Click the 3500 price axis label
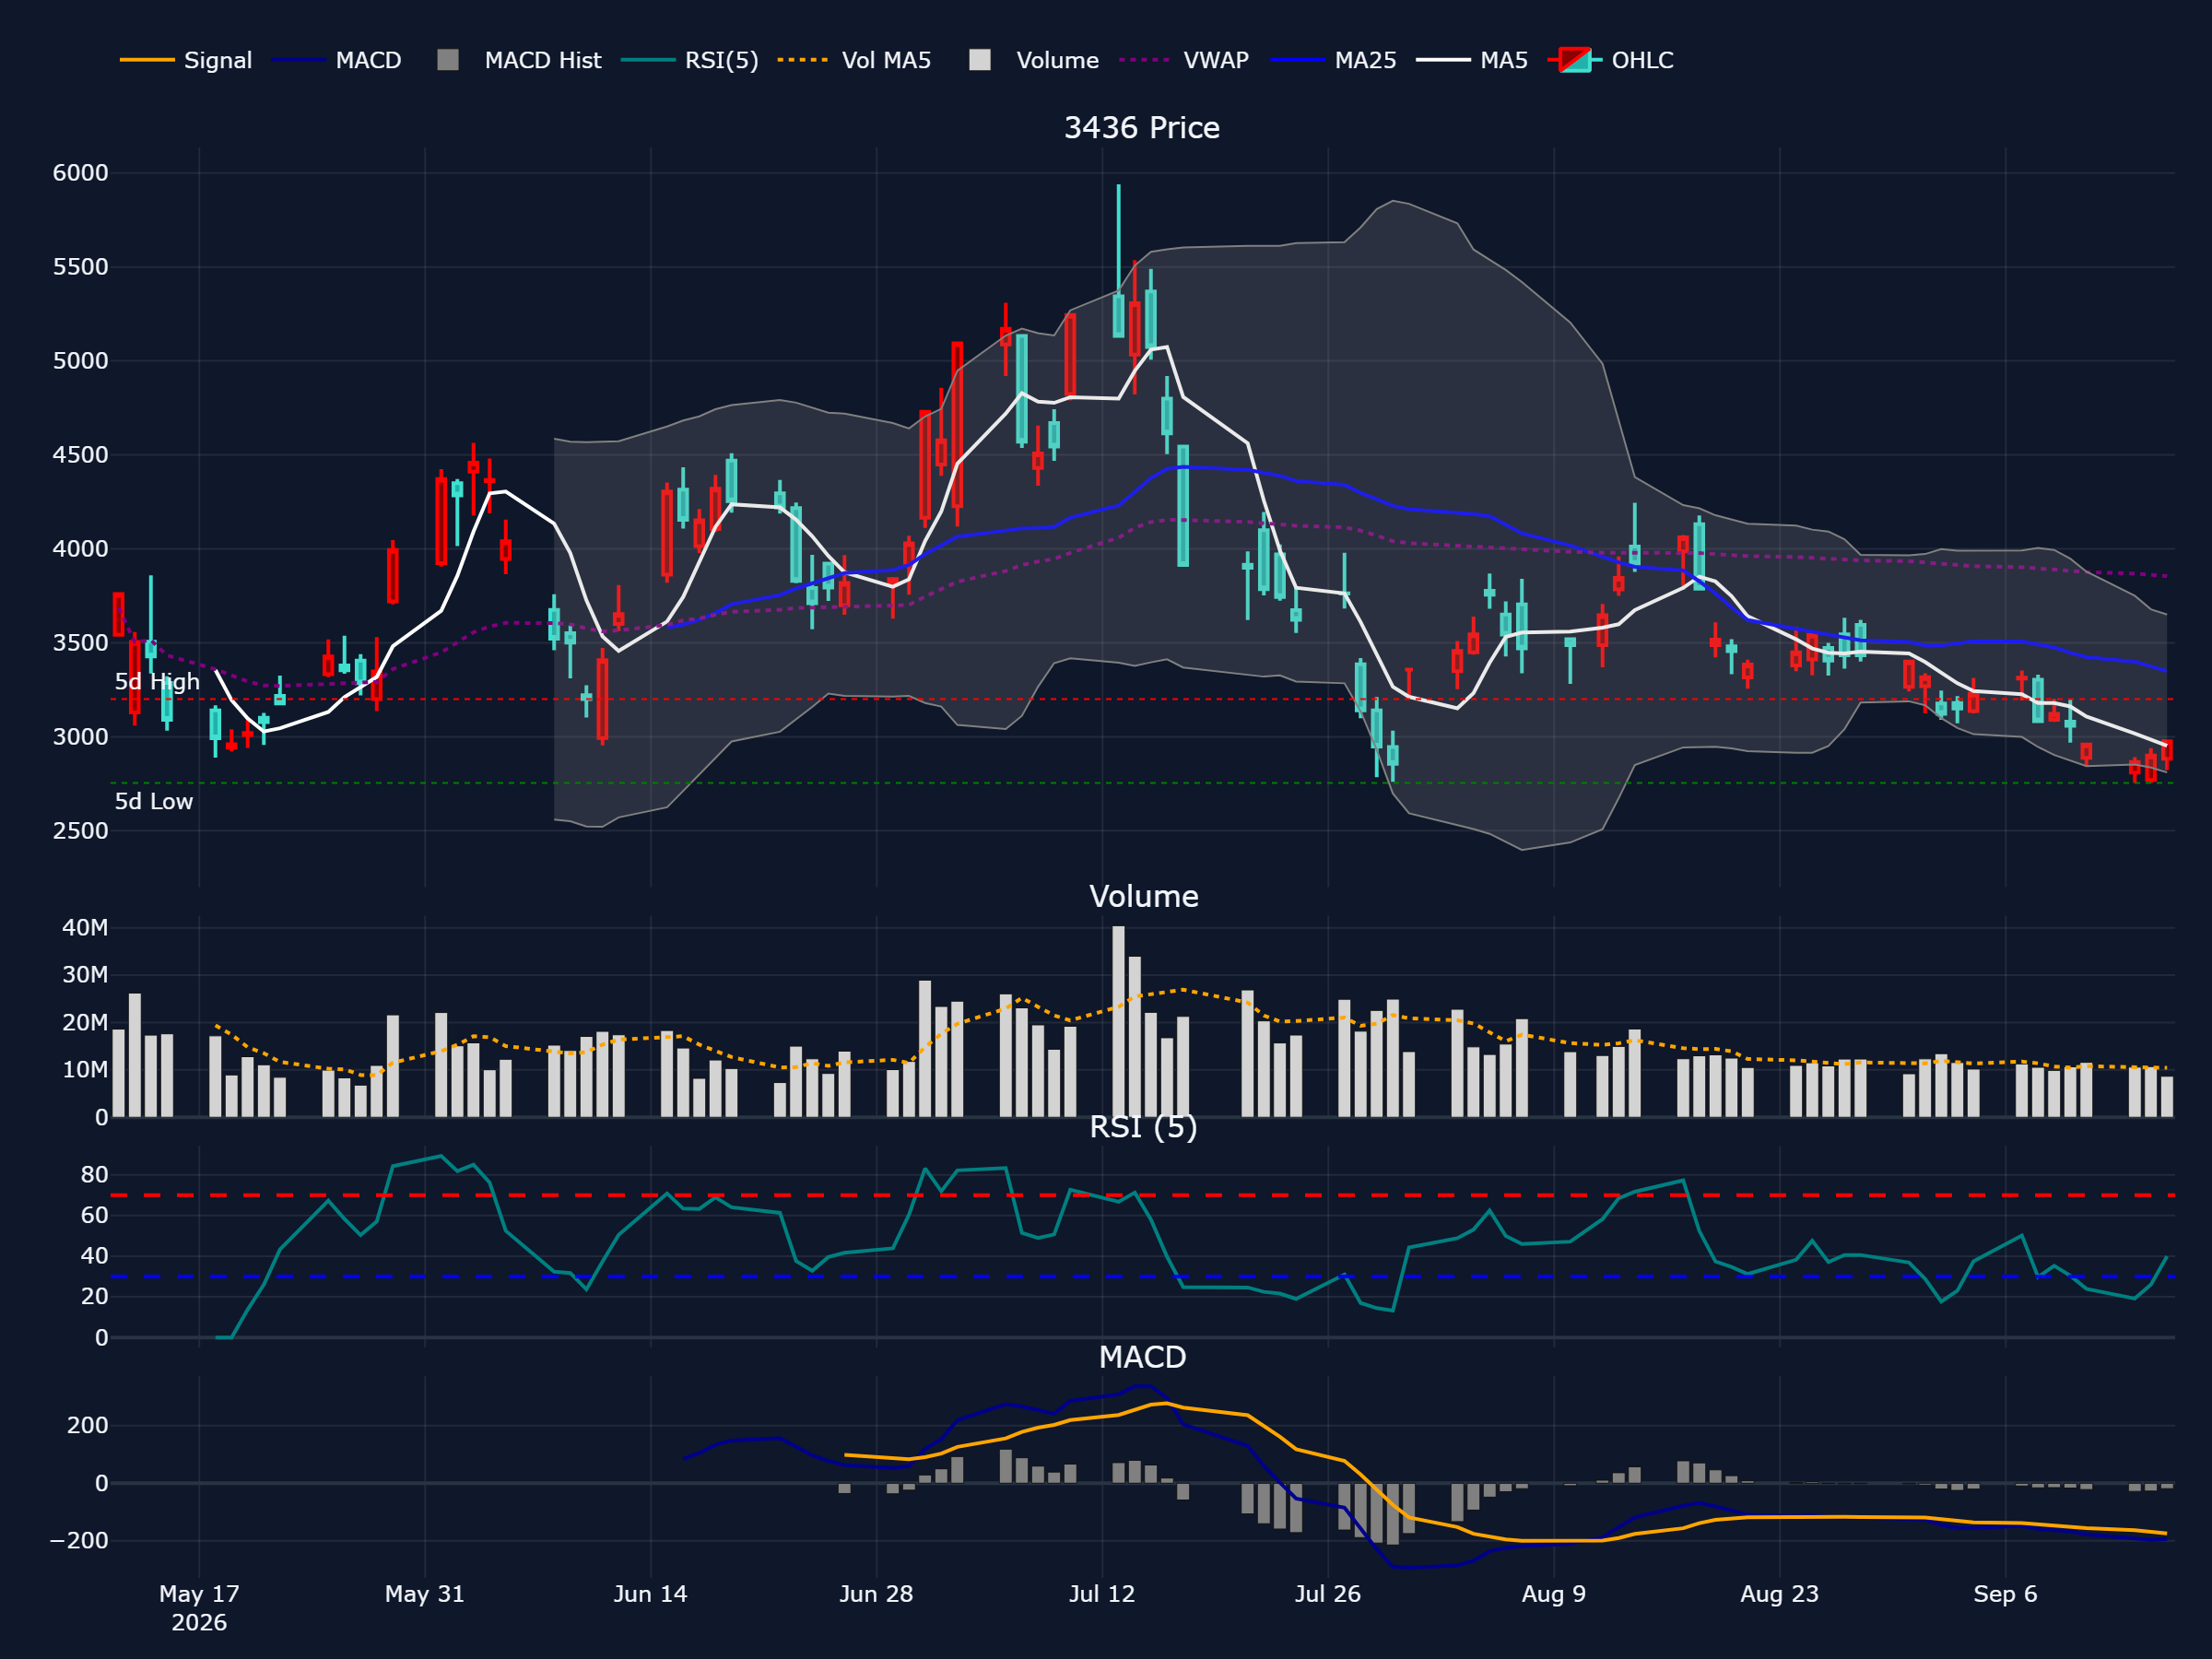Image resolution: width=2212 pixels, height=1659 pixels. click(x=80, y=643)
